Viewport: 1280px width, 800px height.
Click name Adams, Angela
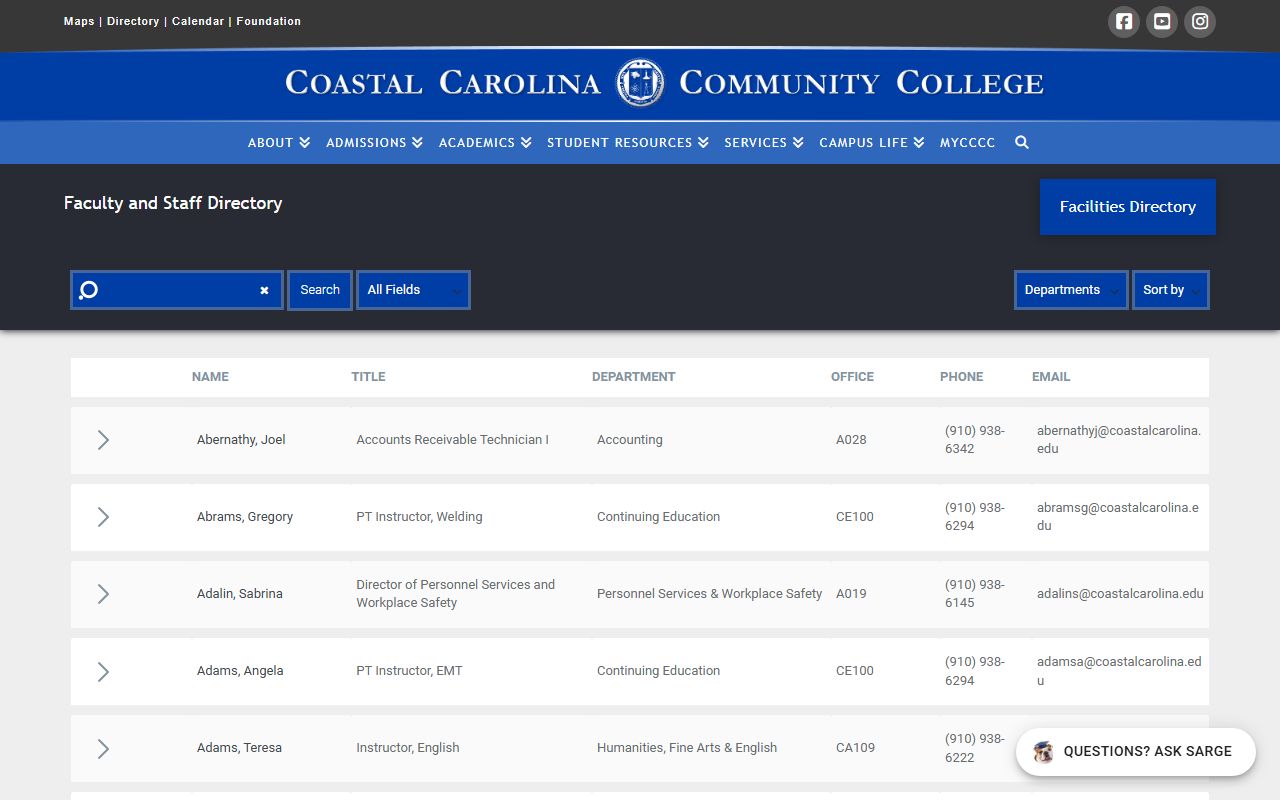240,671
